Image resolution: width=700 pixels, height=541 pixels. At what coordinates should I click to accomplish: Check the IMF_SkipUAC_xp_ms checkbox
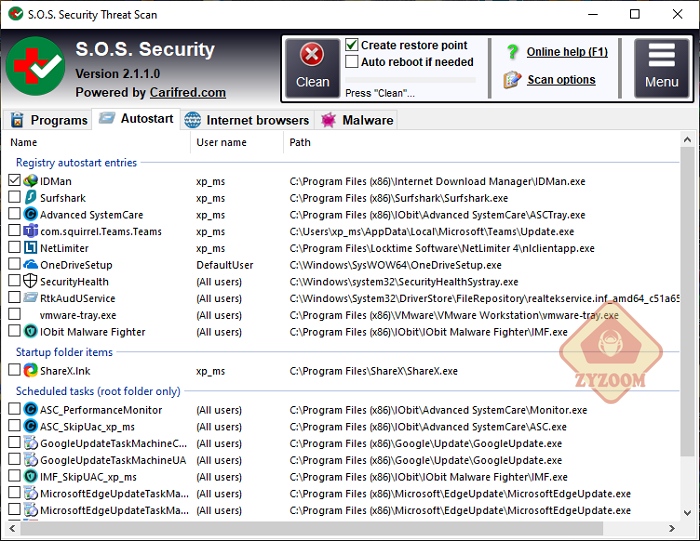[x=14, y=475]
